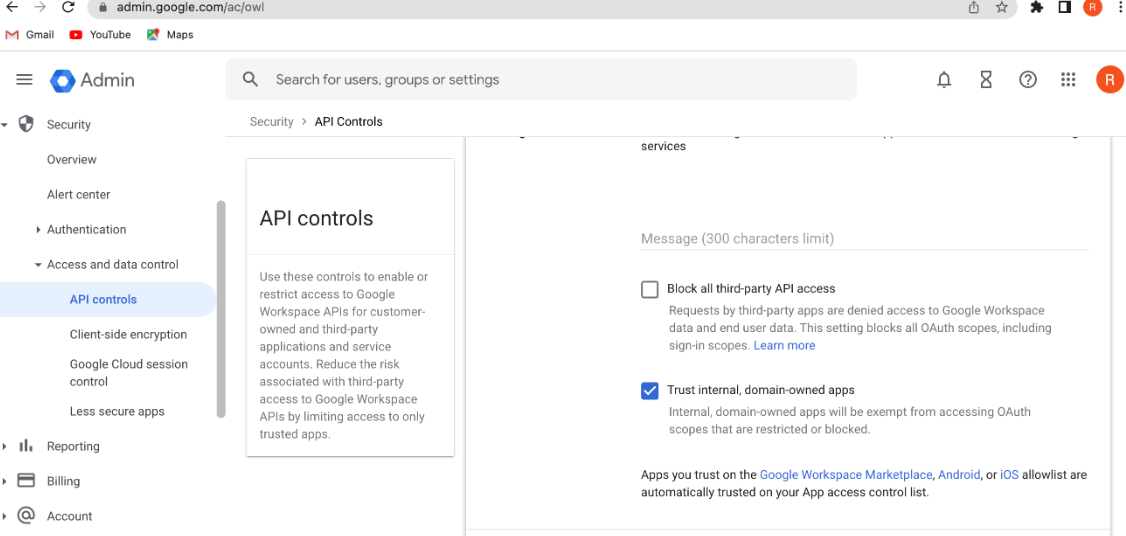1126x536 pixels.
Task: Open the Admin account avatar R
Action: (1109, 80)
